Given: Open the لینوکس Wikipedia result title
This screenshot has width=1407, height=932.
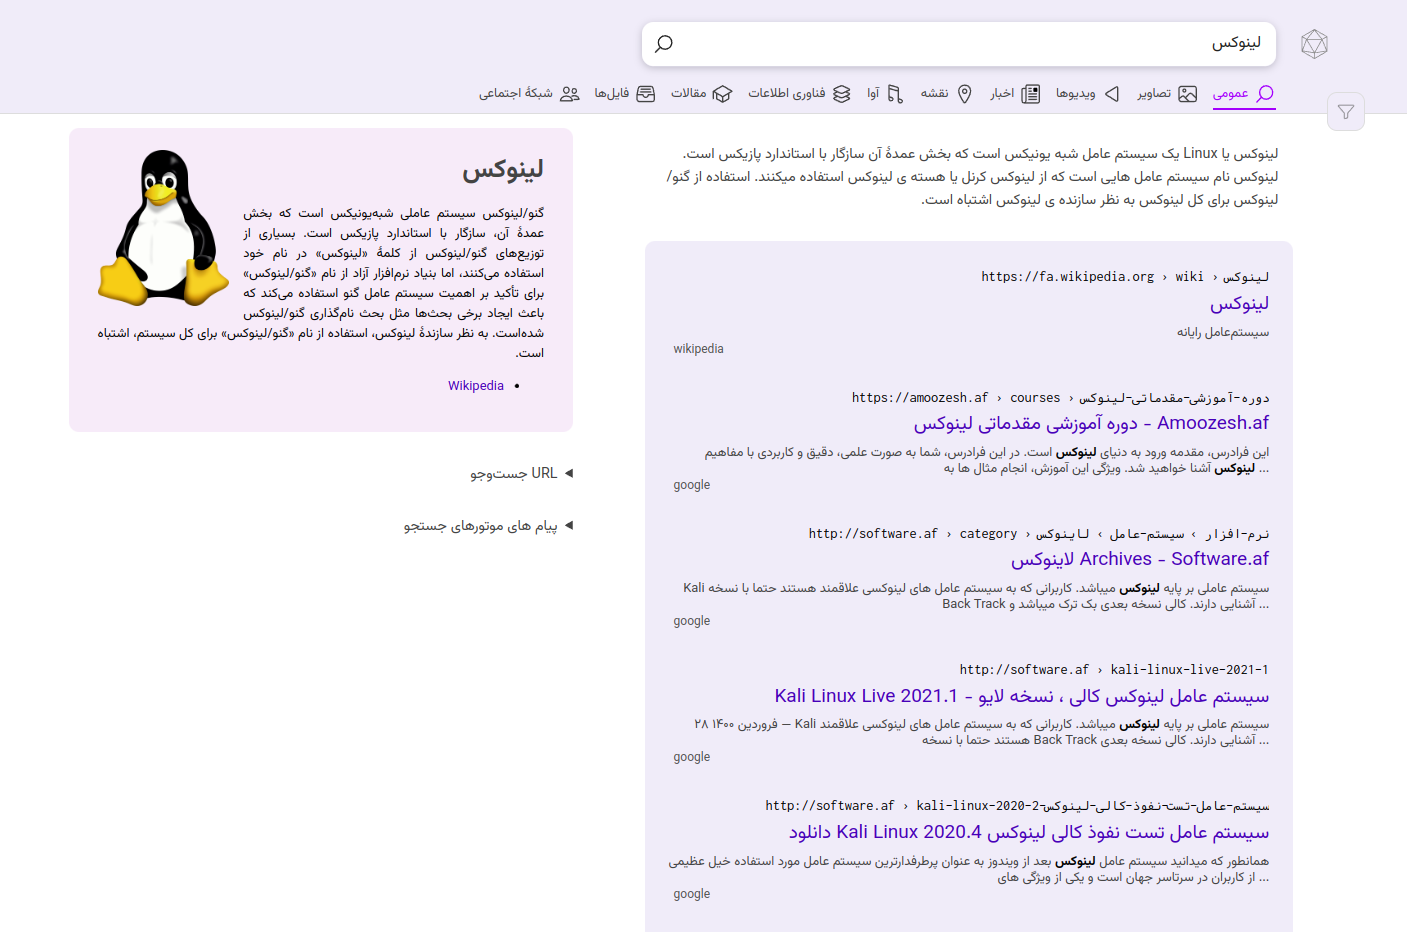Looking at the screenshot, I should pos(1239,303).
